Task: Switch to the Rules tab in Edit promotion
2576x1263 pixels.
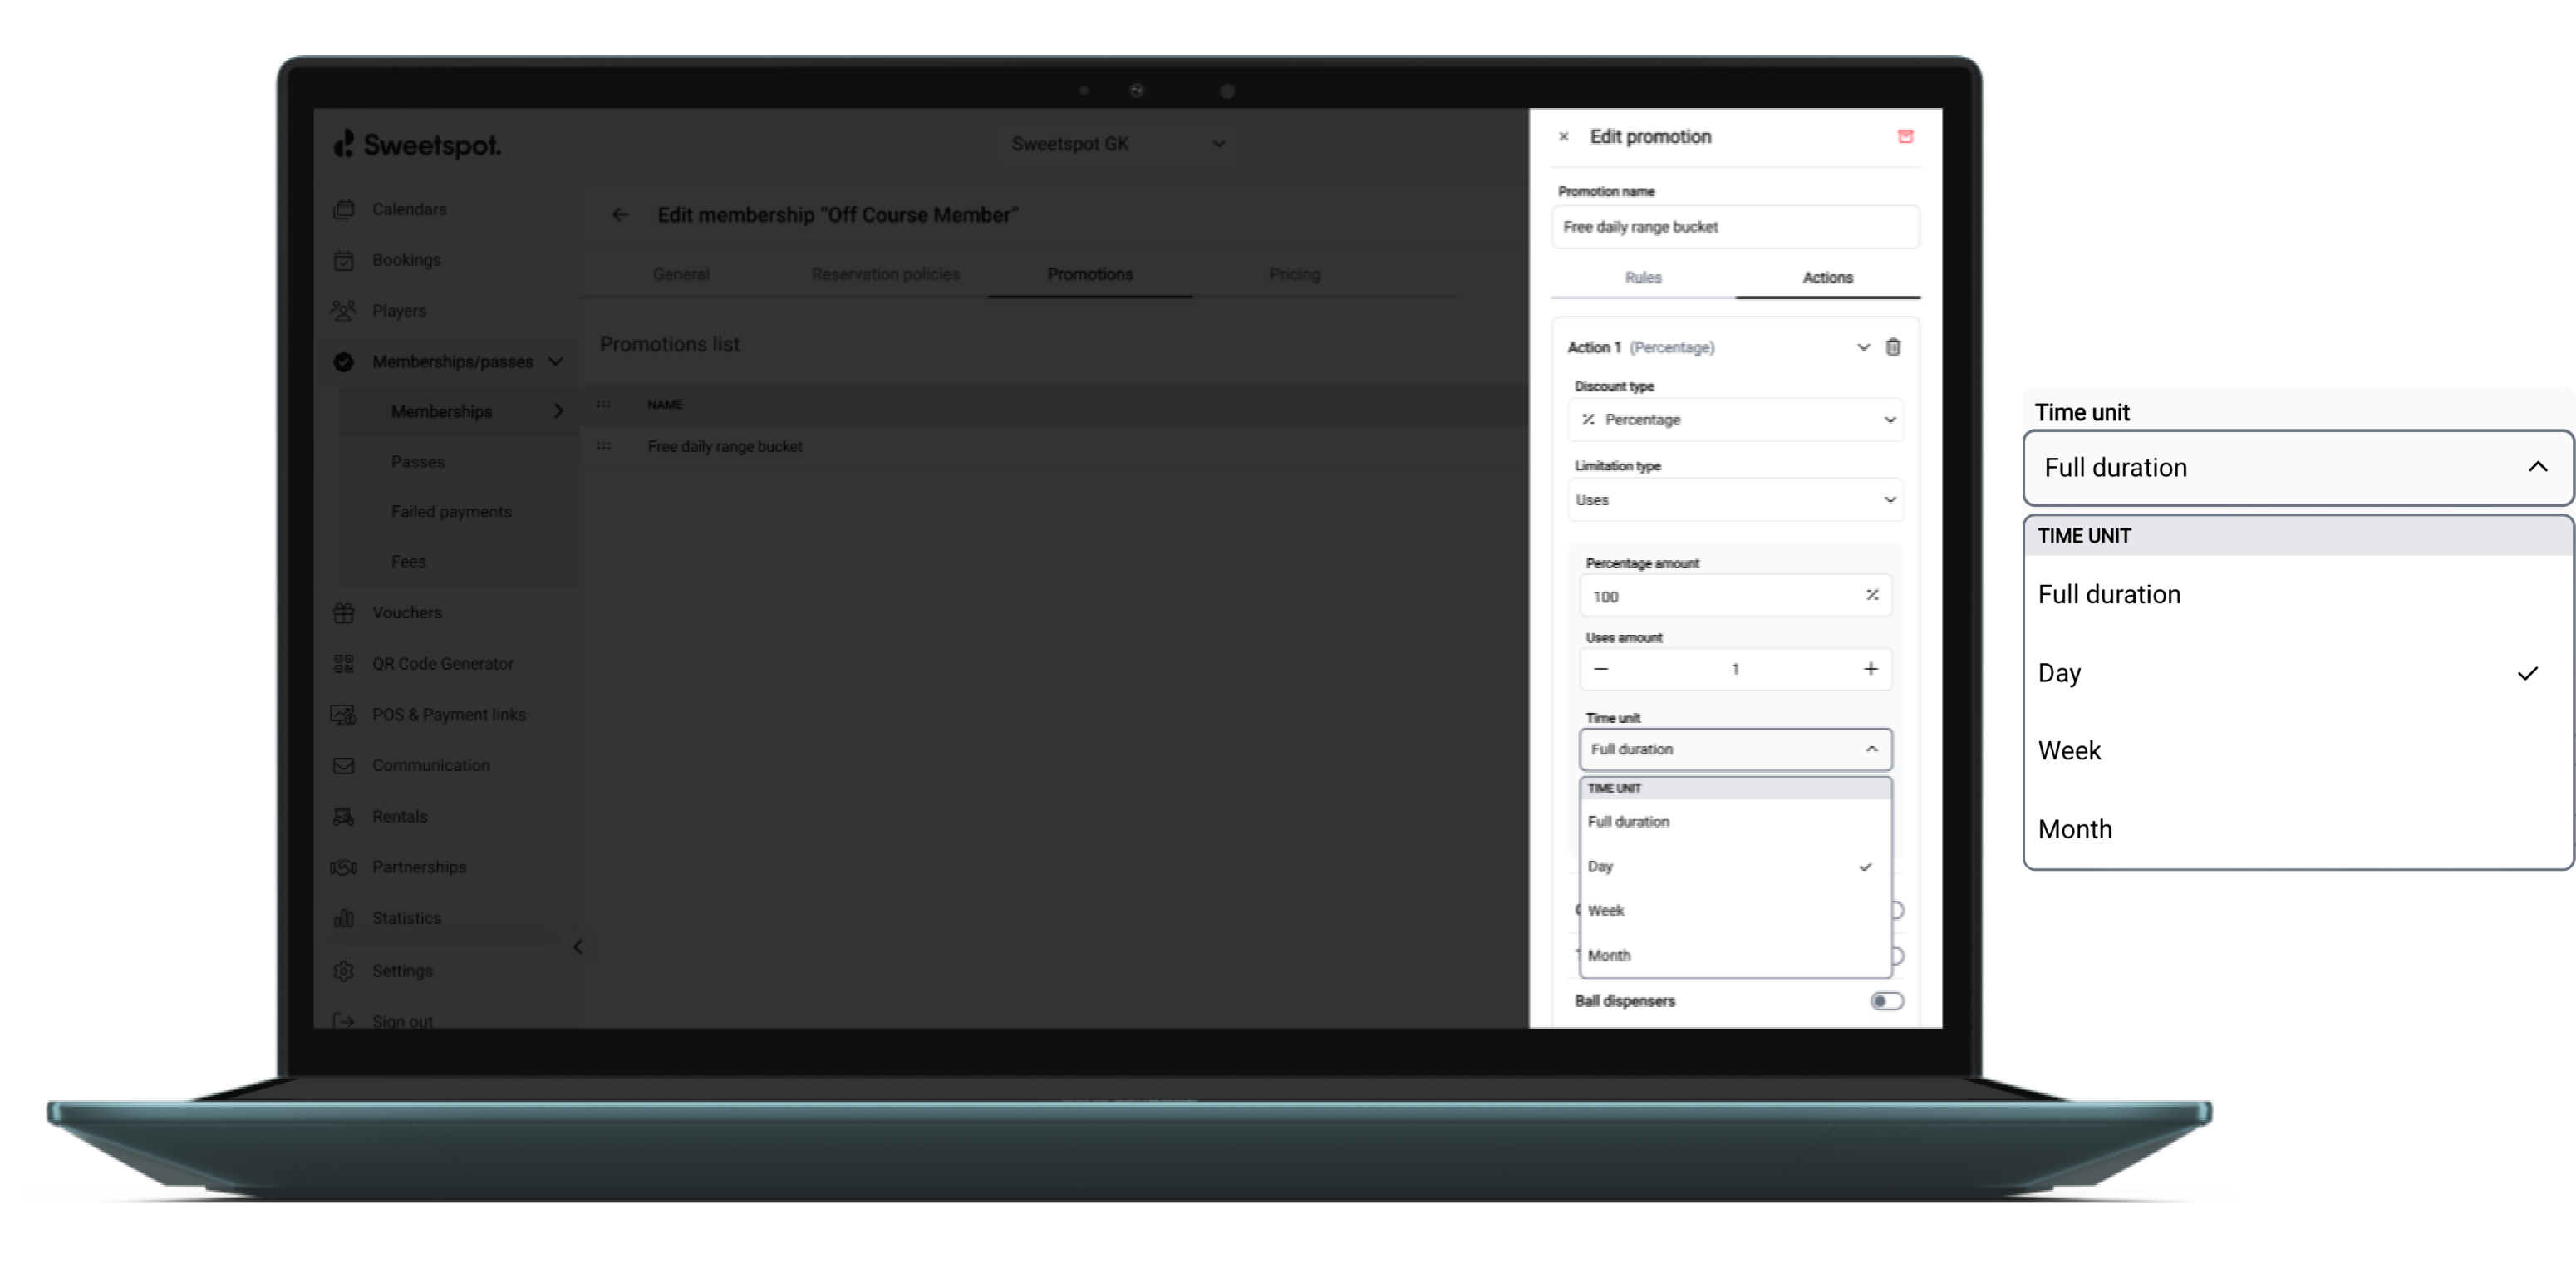Action: [1643, 277]
